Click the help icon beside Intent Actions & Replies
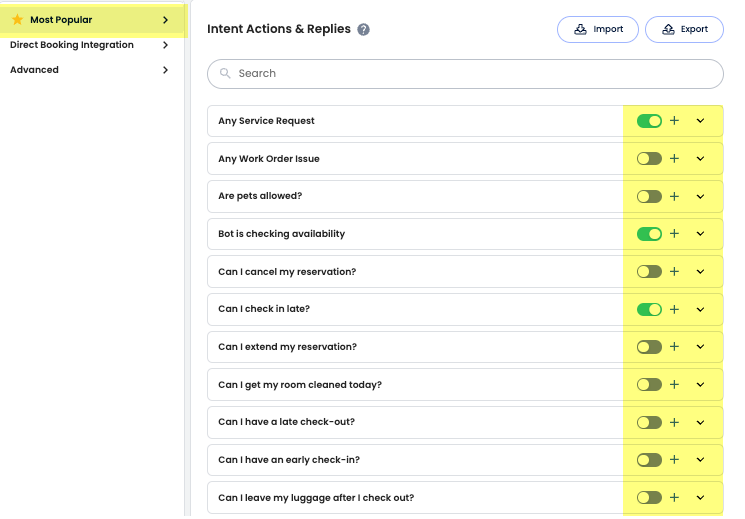Viewport: 745px width, 519px height. [364, 30]
